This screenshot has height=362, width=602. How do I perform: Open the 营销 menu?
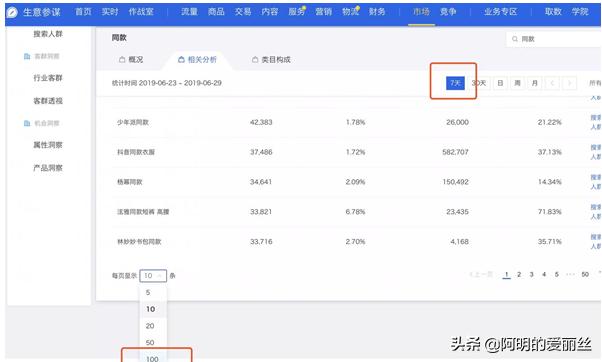(323, 12)
